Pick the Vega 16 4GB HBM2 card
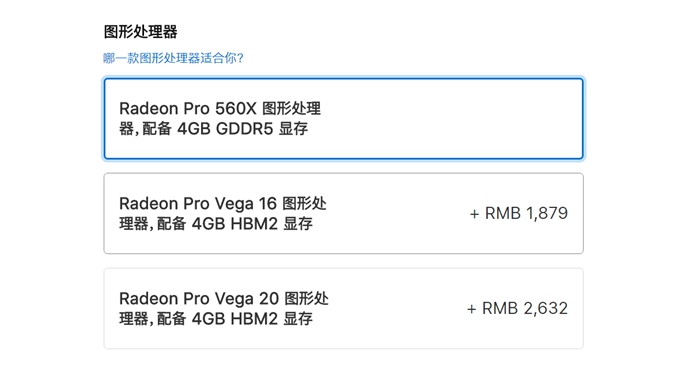700x375 pixels. pyautogui.click(x=343, y=213)
